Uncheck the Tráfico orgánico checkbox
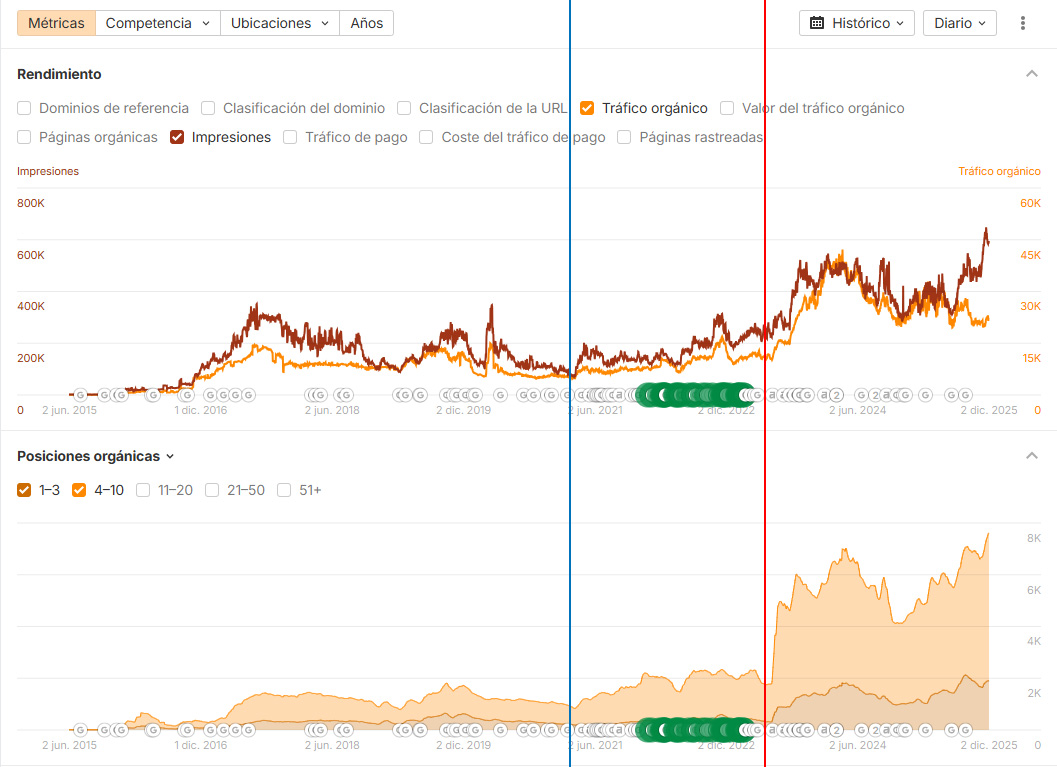 587,108
